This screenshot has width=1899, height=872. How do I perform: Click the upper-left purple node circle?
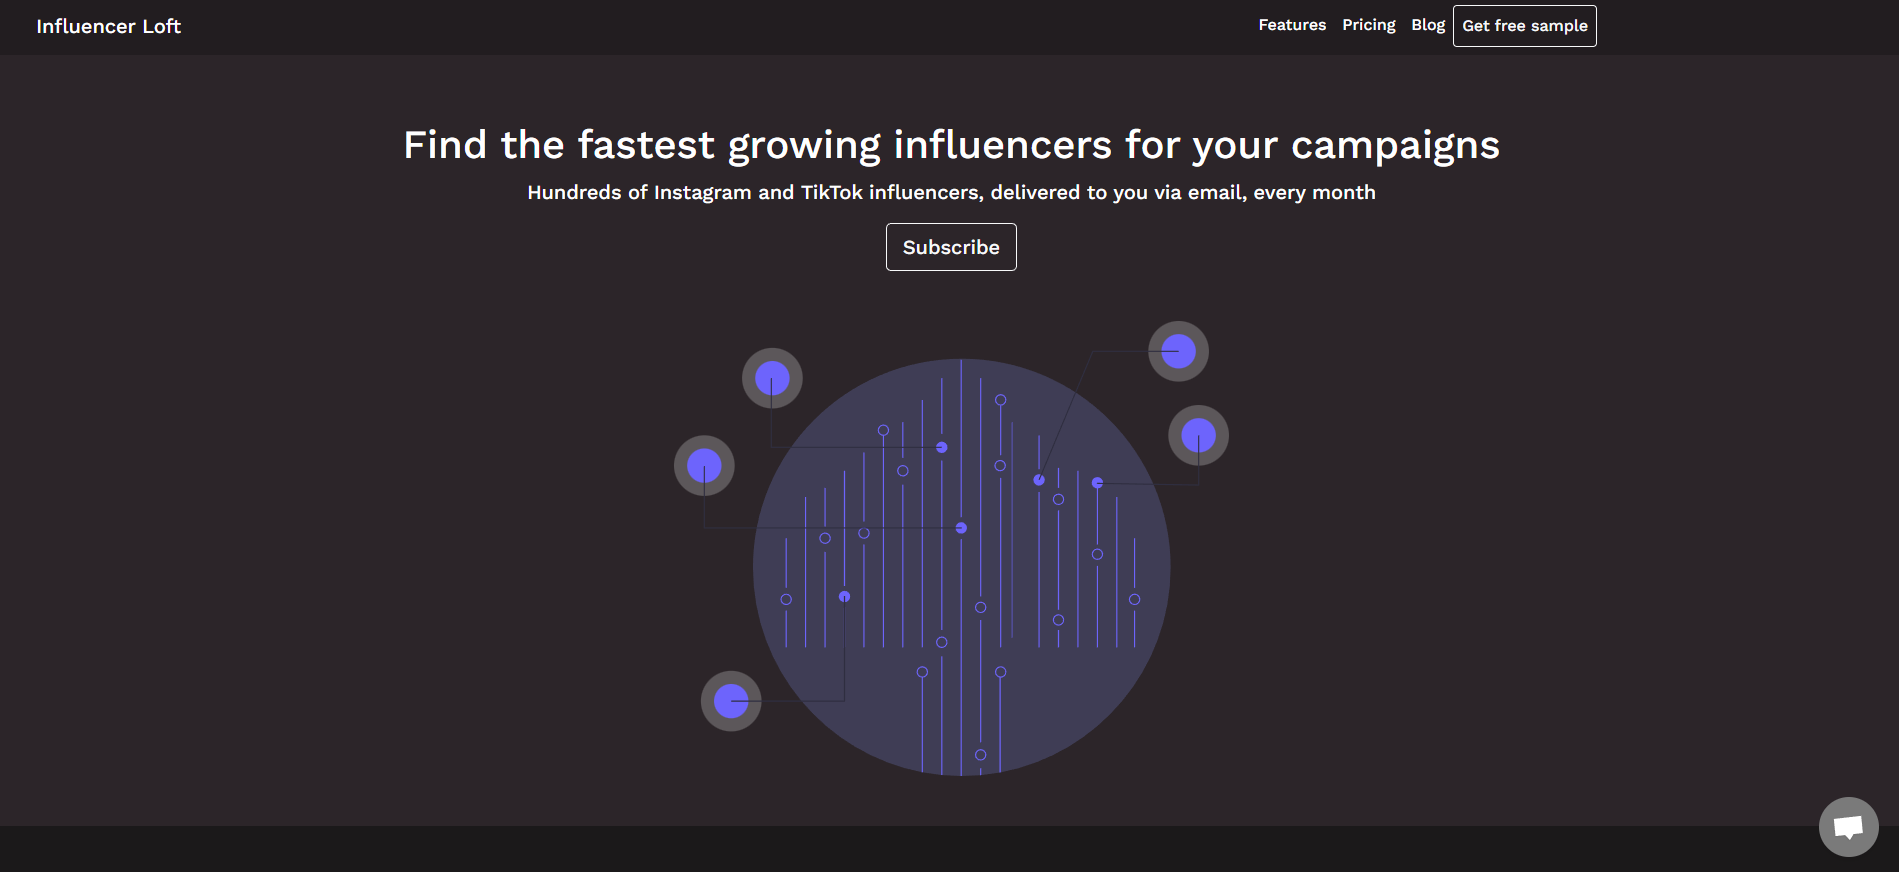772,378
